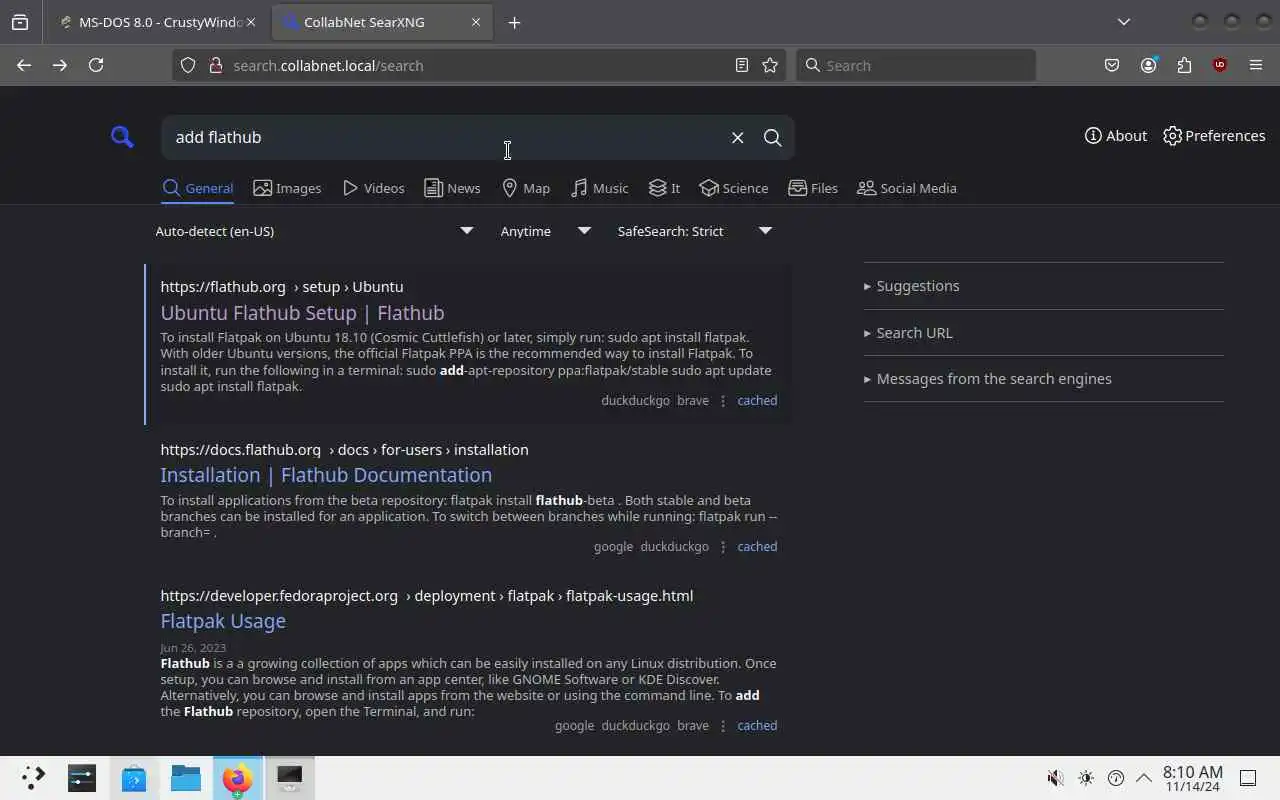1280x800 pixels.
Task: Open cached link for Flathub Documentation result
Action: [x=757, y=546]
